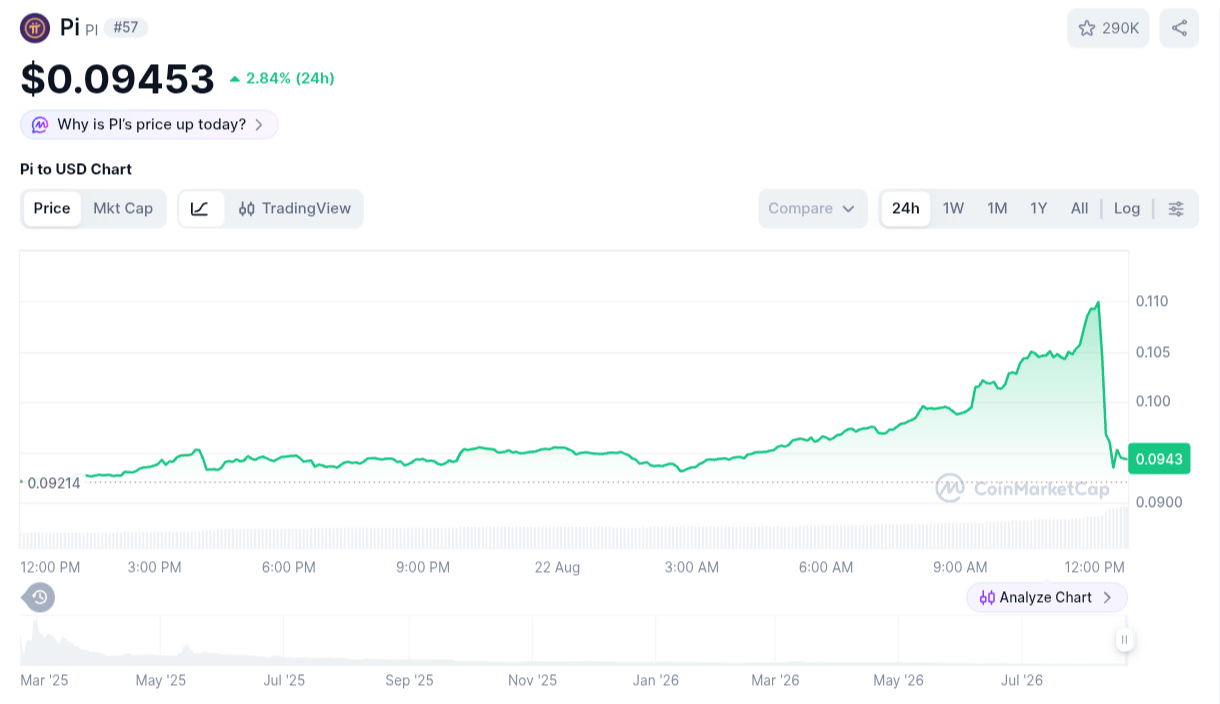Click the '22 Aug' axis label
This screenshot has height=704, width=1220.
tap(557, 567)
